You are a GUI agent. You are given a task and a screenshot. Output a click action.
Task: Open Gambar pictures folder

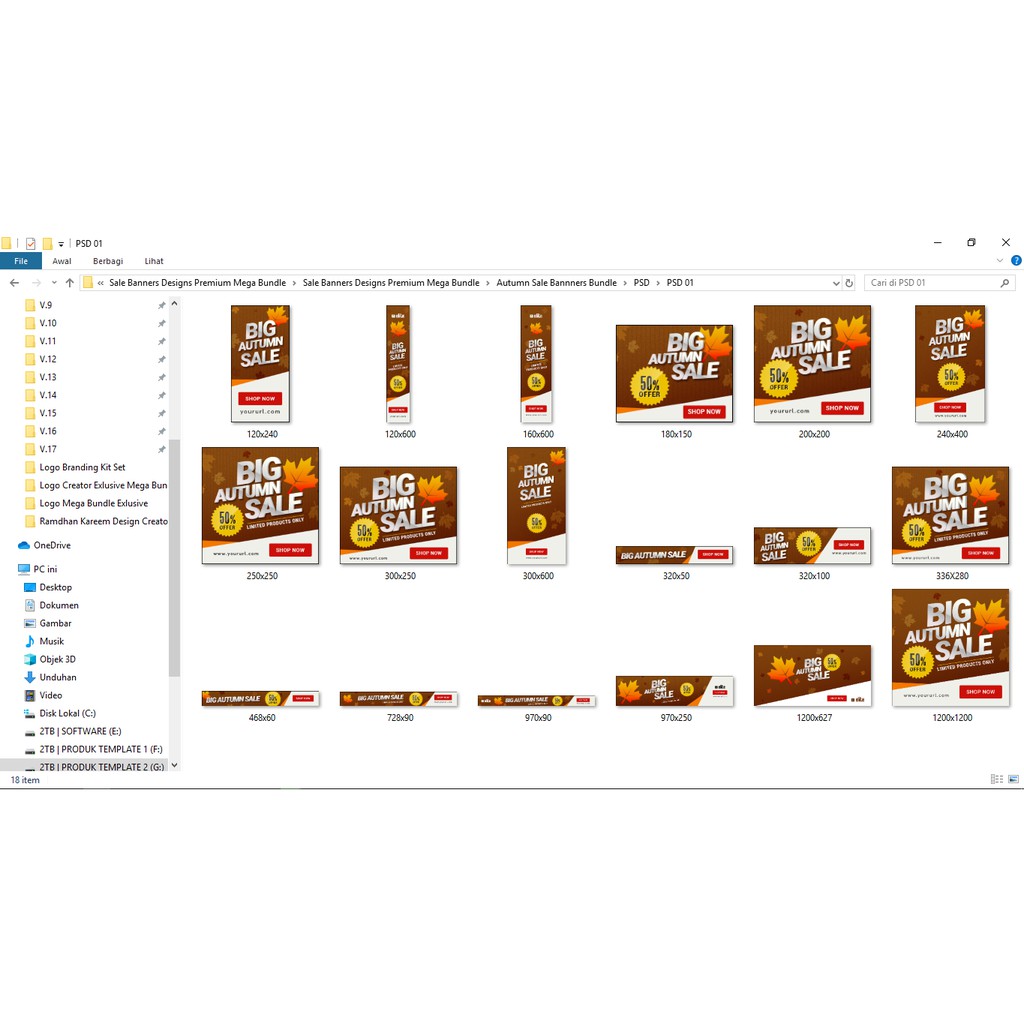[x=55, y=624]
